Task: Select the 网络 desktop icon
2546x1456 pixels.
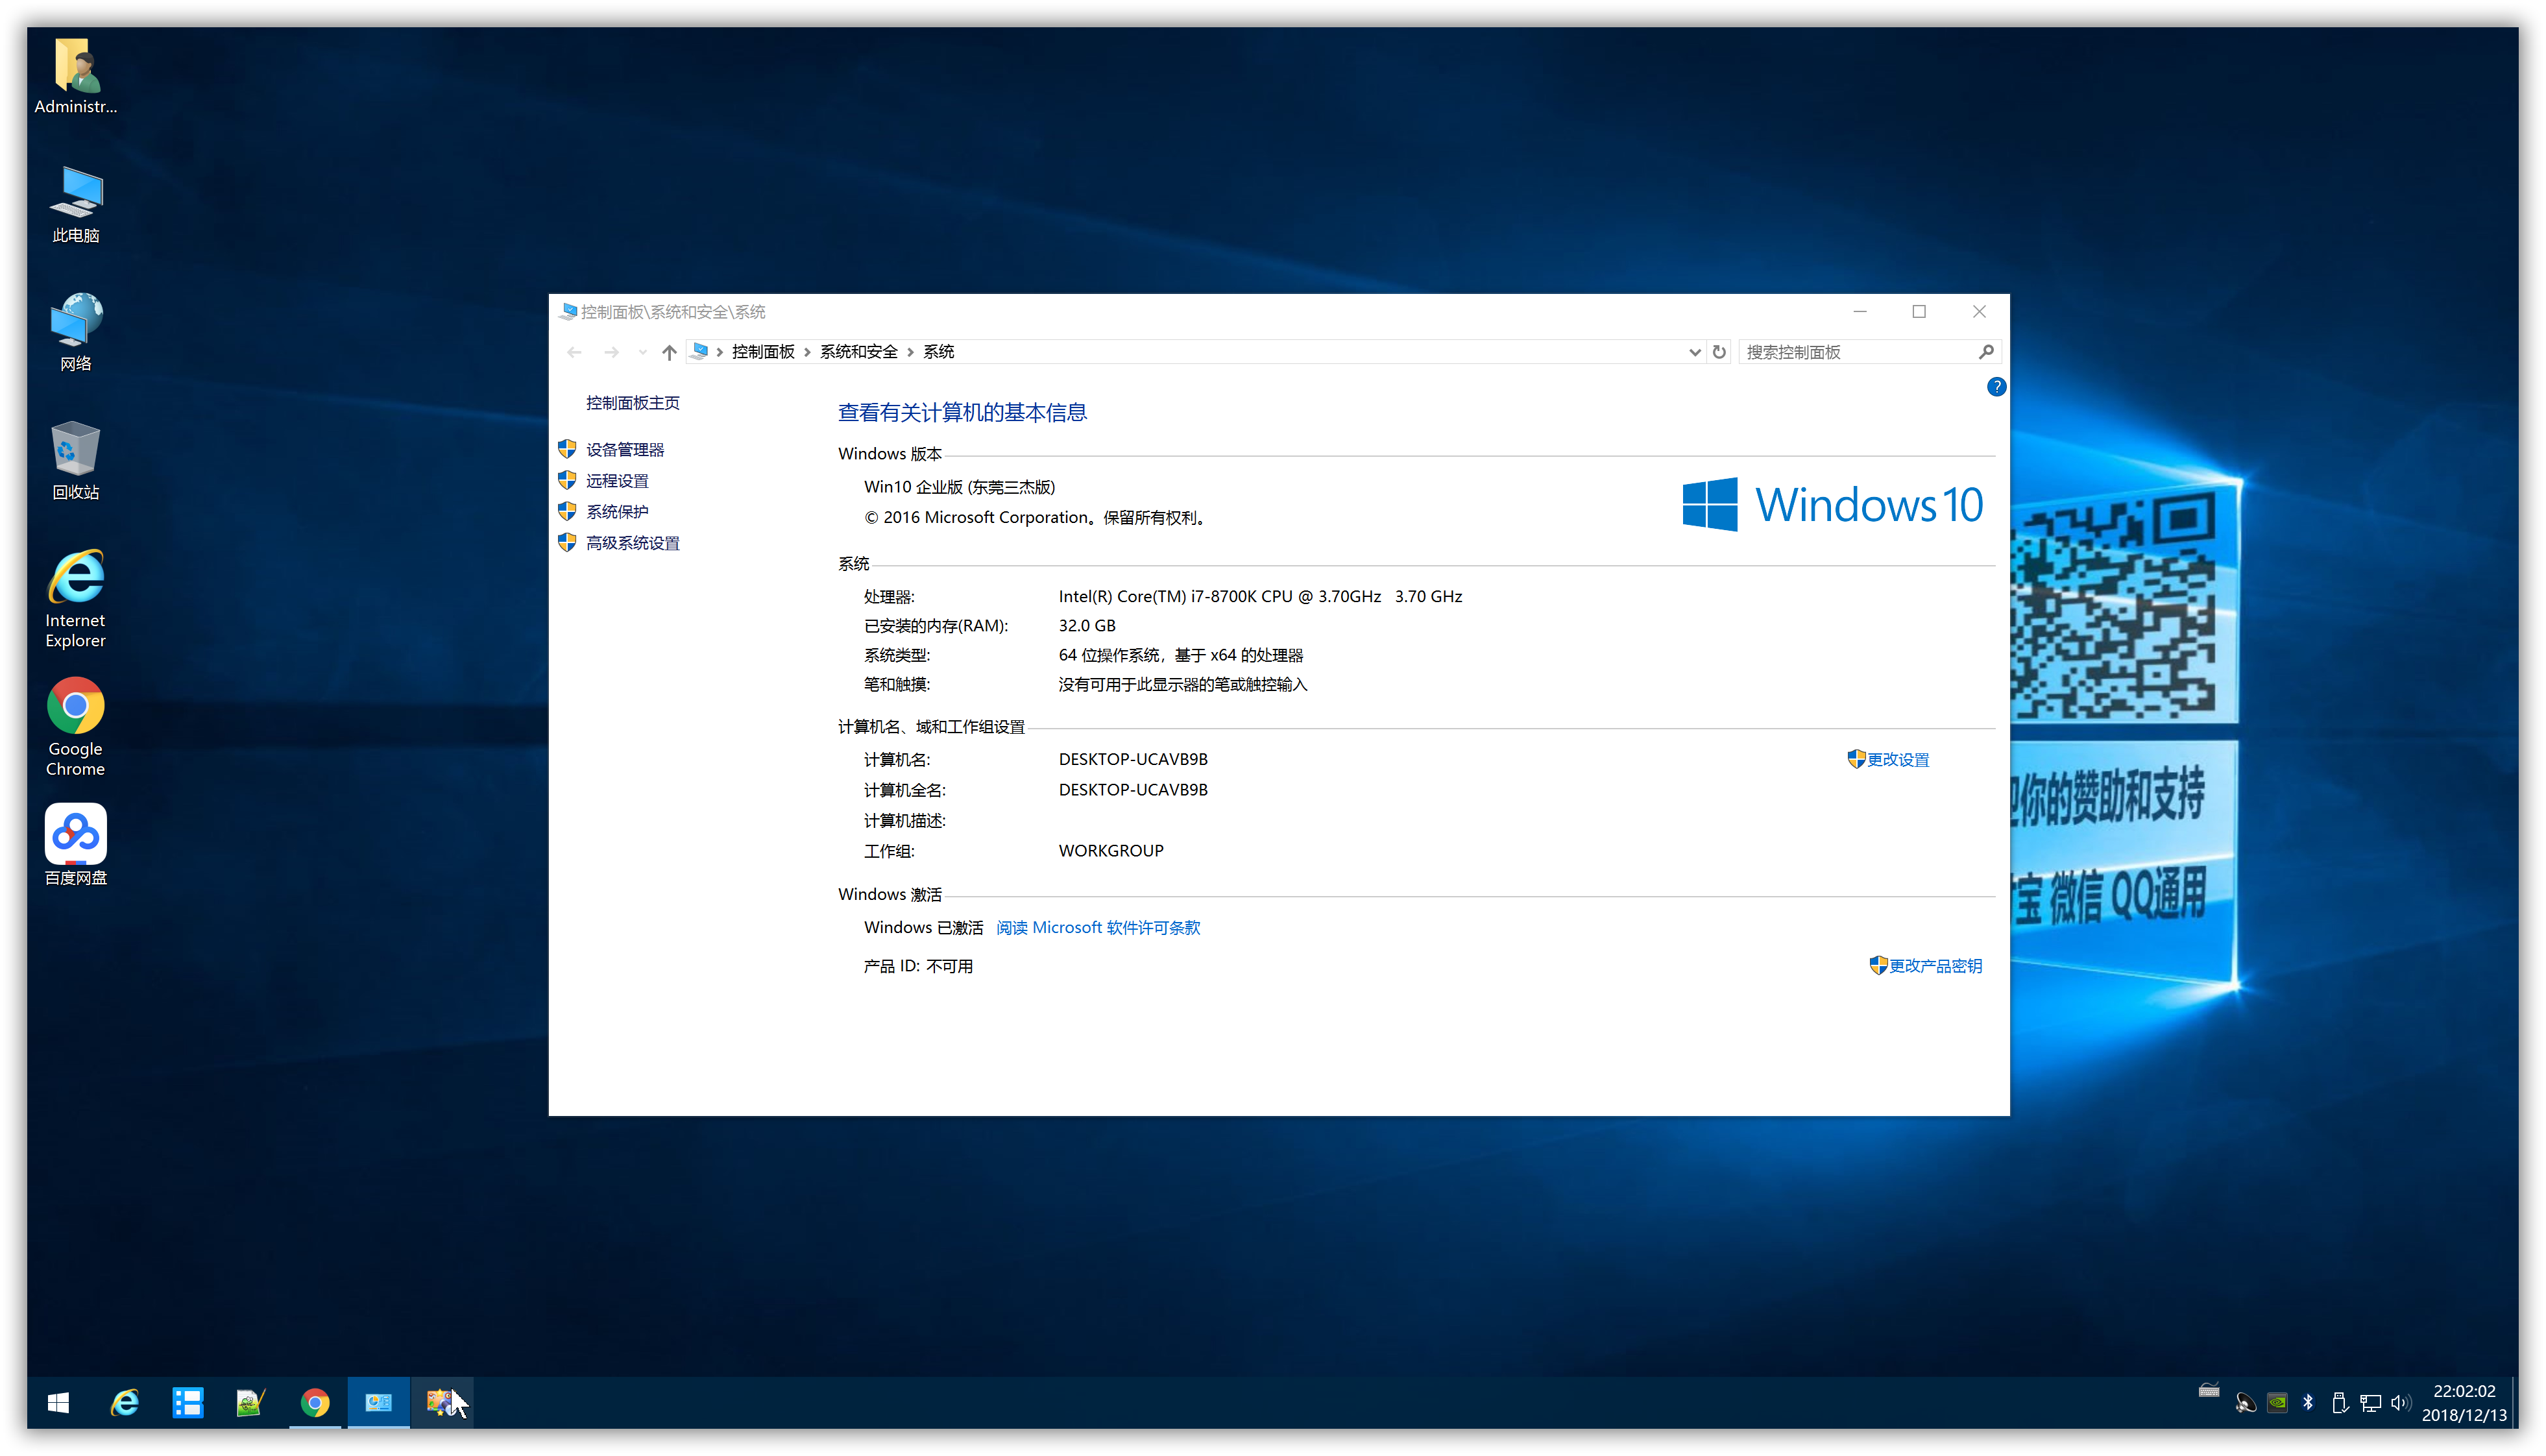Action: (75, 333)
